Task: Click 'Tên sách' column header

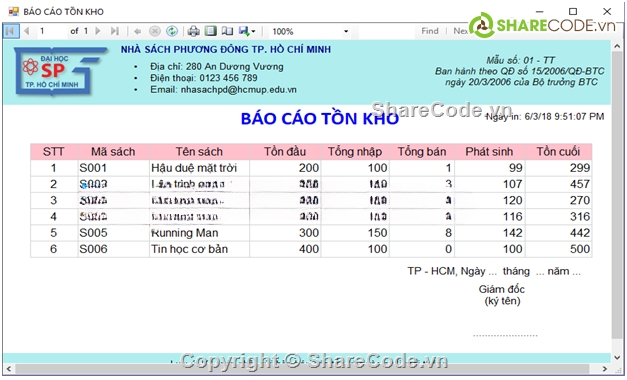Action: [x=199, y=152]
